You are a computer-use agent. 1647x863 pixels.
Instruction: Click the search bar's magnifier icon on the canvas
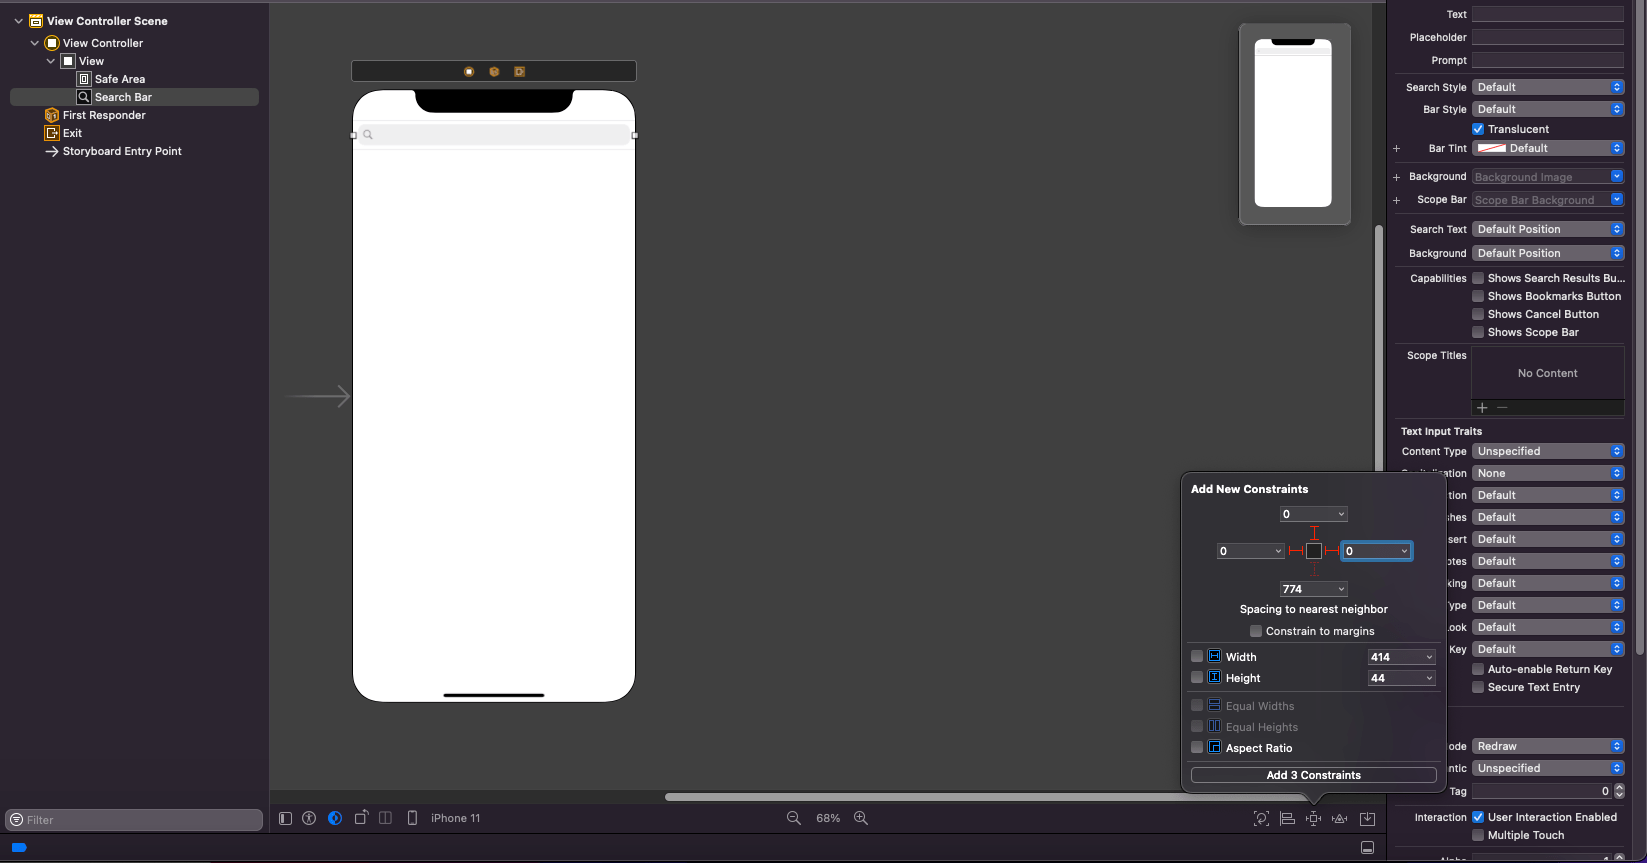[368, 134]
